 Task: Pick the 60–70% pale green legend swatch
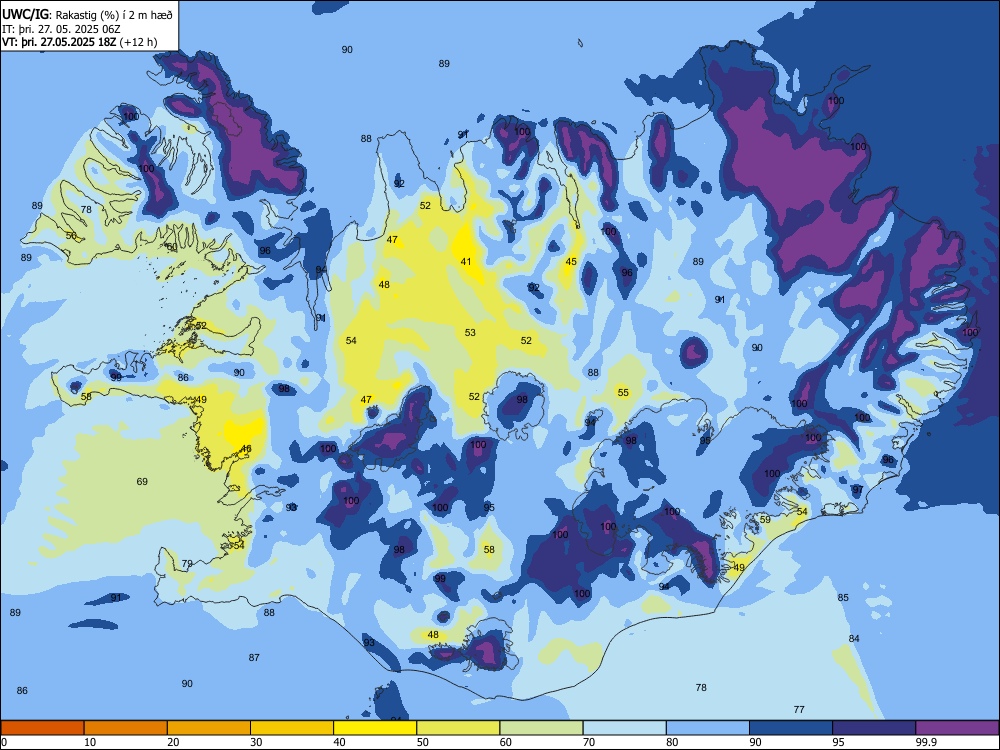pos(541,728)
